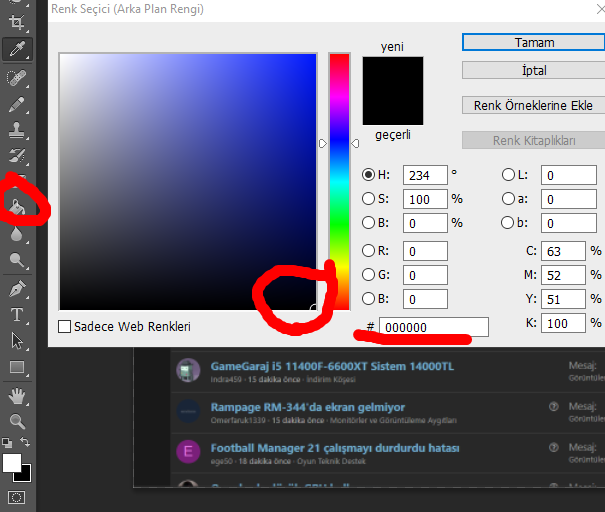The width and height of the screenshot is (605, 512).
Task: Click the Y yellow field showing 51
Action: point(563,299)
